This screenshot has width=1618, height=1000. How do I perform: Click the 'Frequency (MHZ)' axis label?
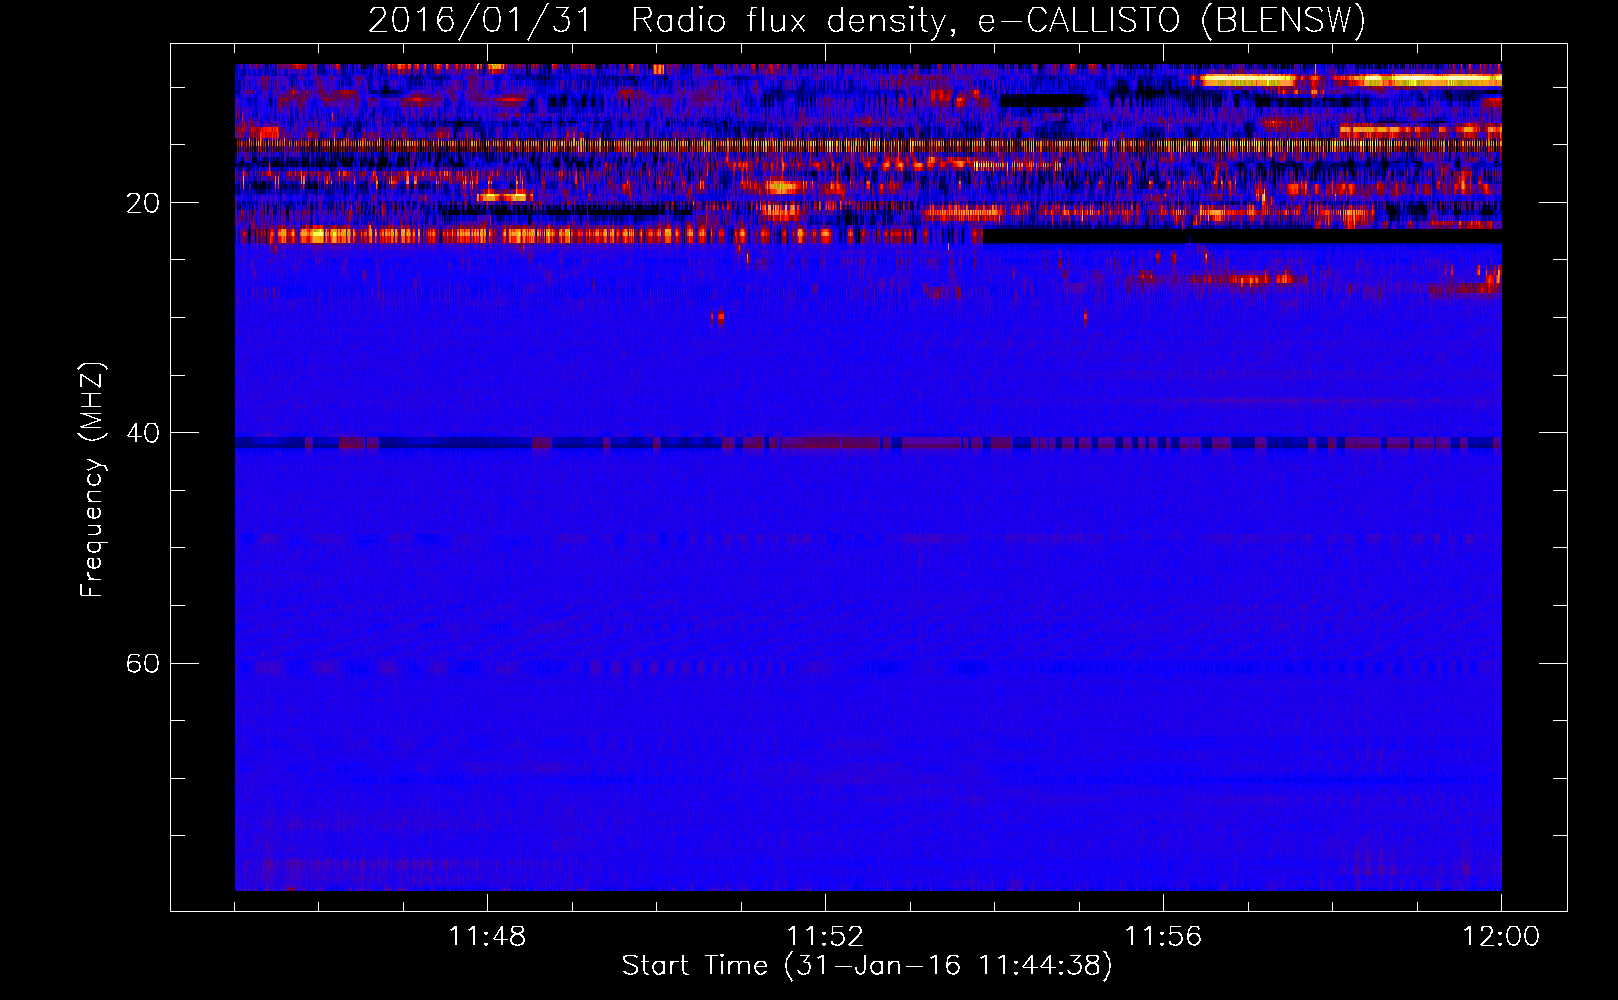92,480
